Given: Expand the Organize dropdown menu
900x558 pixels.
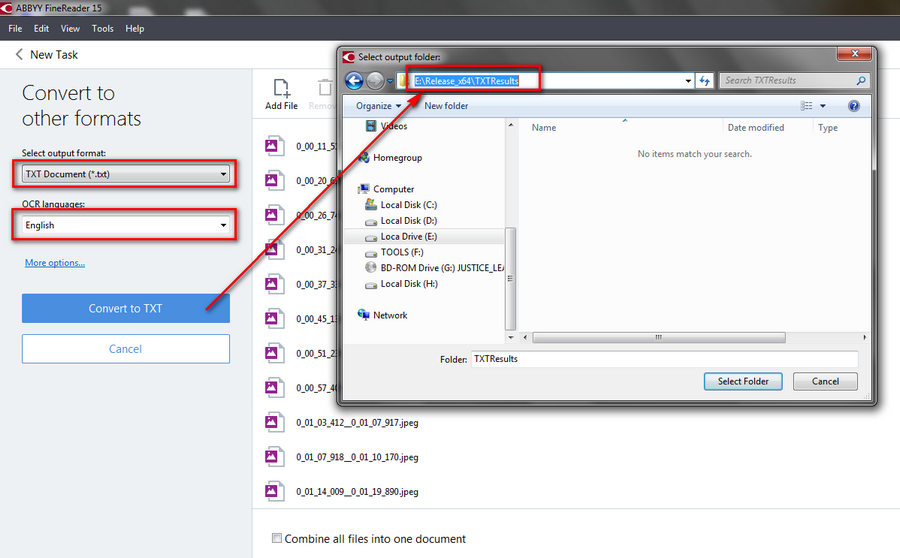Looking at the screenshot, I should click(x=378, y=106).
